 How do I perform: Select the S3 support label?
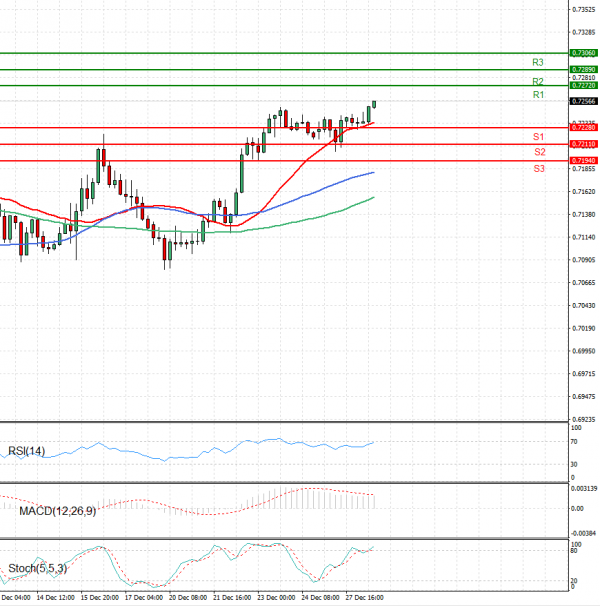(539, 169)
